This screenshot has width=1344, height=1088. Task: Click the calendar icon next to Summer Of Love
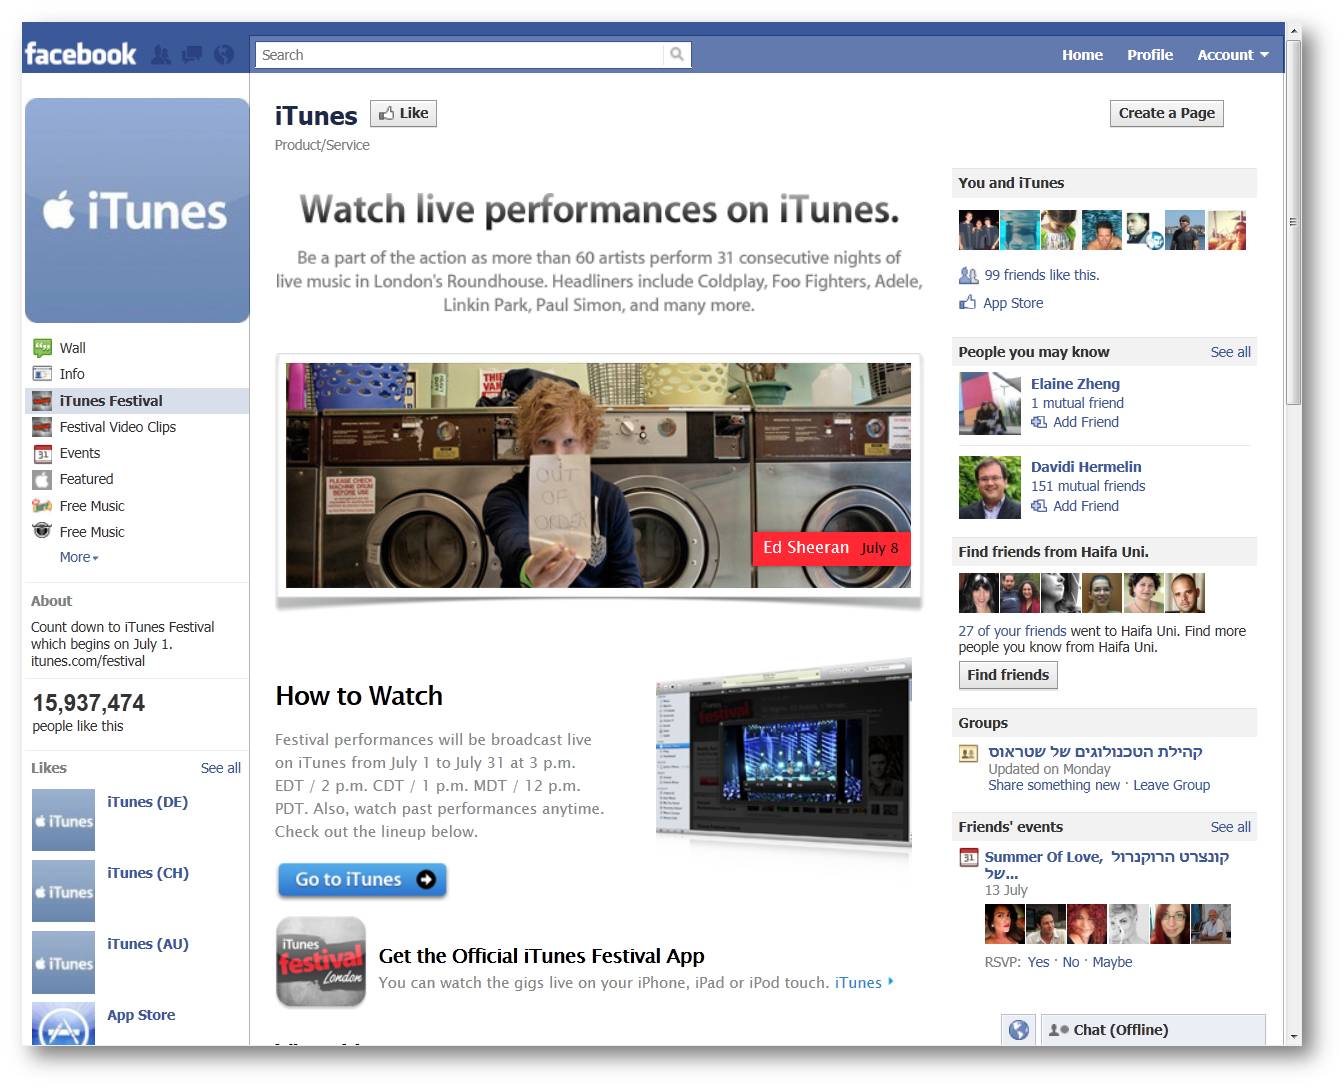coord(968,858)
